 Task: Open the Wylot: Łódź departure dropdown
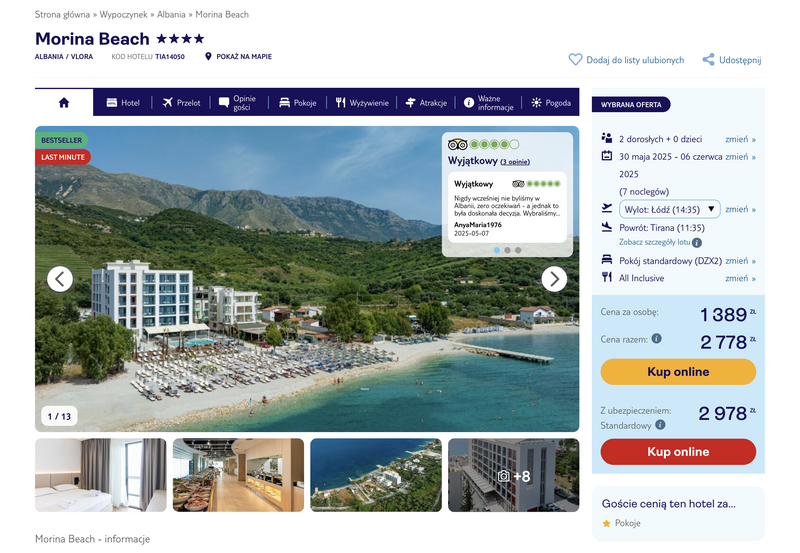click(669, 209)
